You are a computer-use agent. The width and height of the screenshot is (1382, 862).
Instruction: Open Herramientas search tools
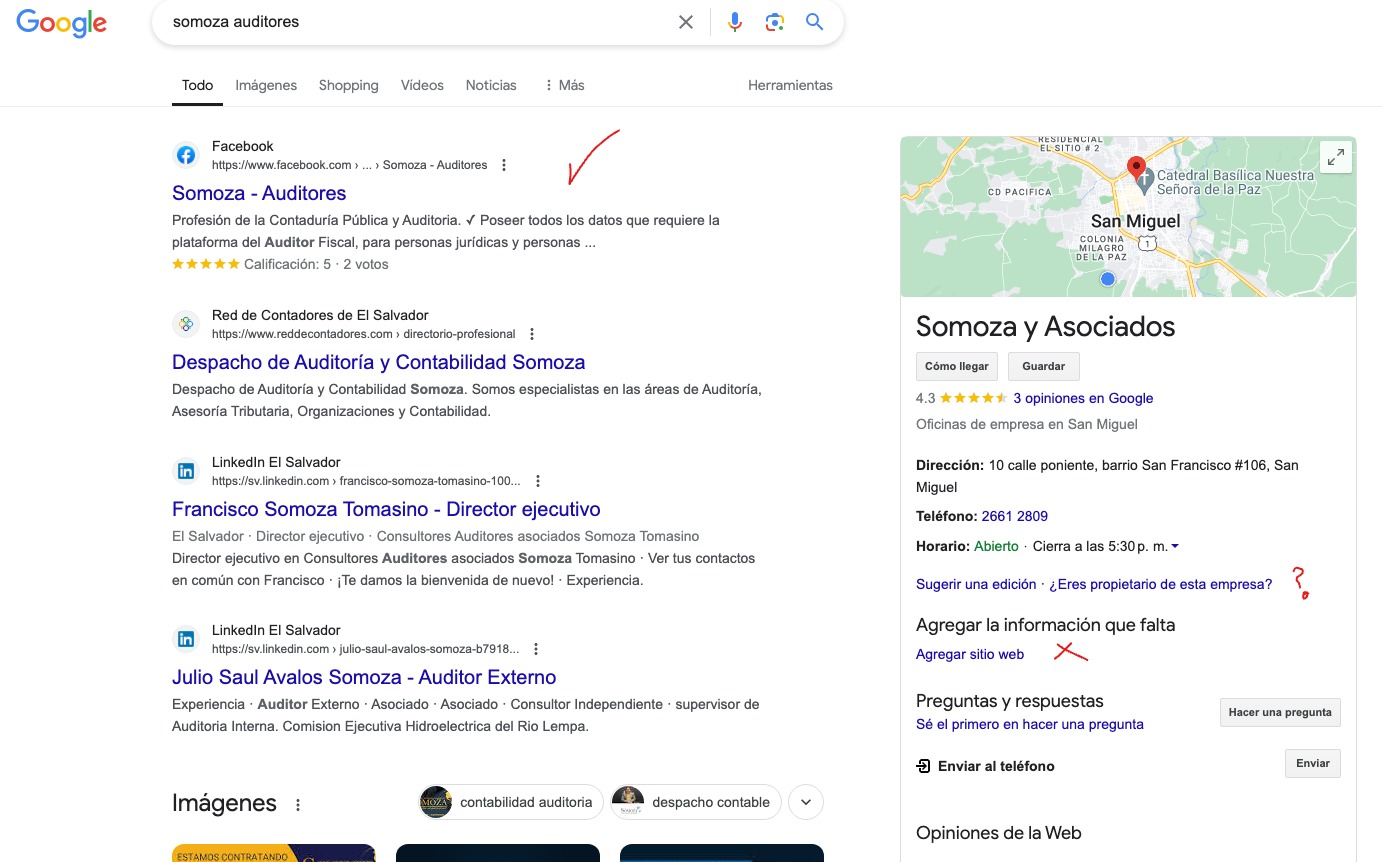(790, 85)
